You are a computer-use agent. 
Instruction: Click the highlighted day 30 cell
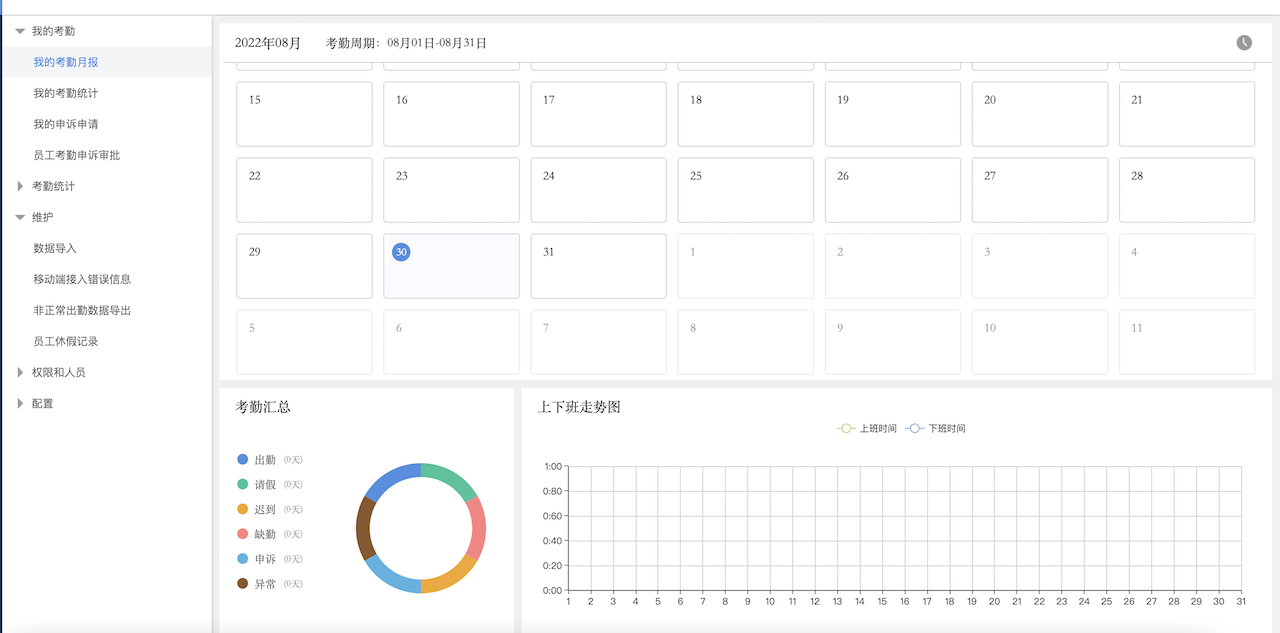click(x=451, y=266)
